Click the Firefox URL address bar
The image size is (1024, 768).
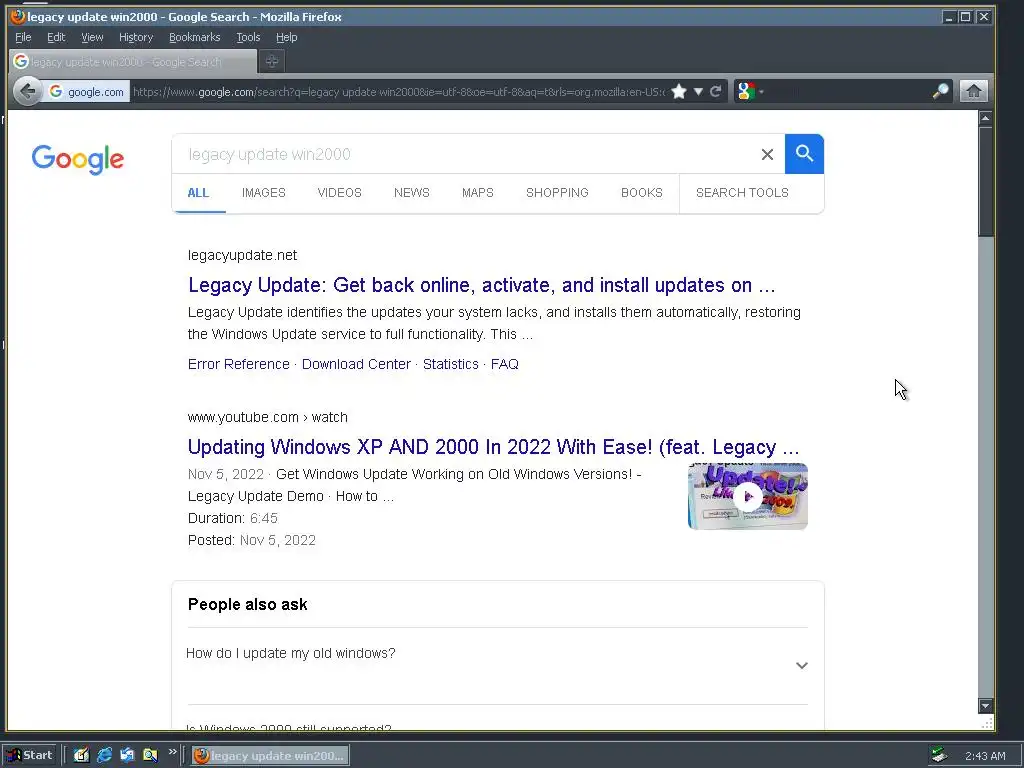[x=398, y=92]
